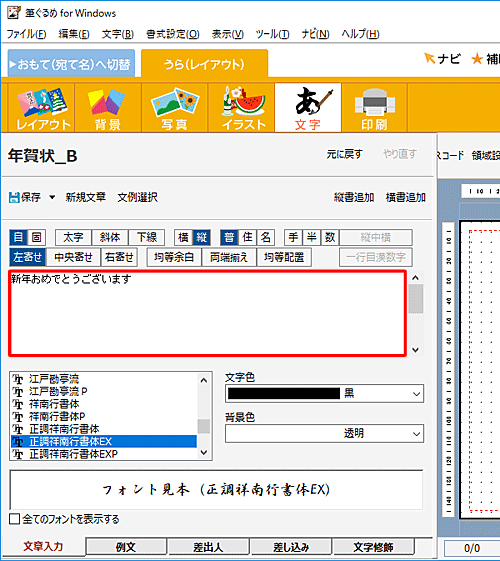Click 文例選択 button
500x561 pixels.
click(x=137, y=197)
